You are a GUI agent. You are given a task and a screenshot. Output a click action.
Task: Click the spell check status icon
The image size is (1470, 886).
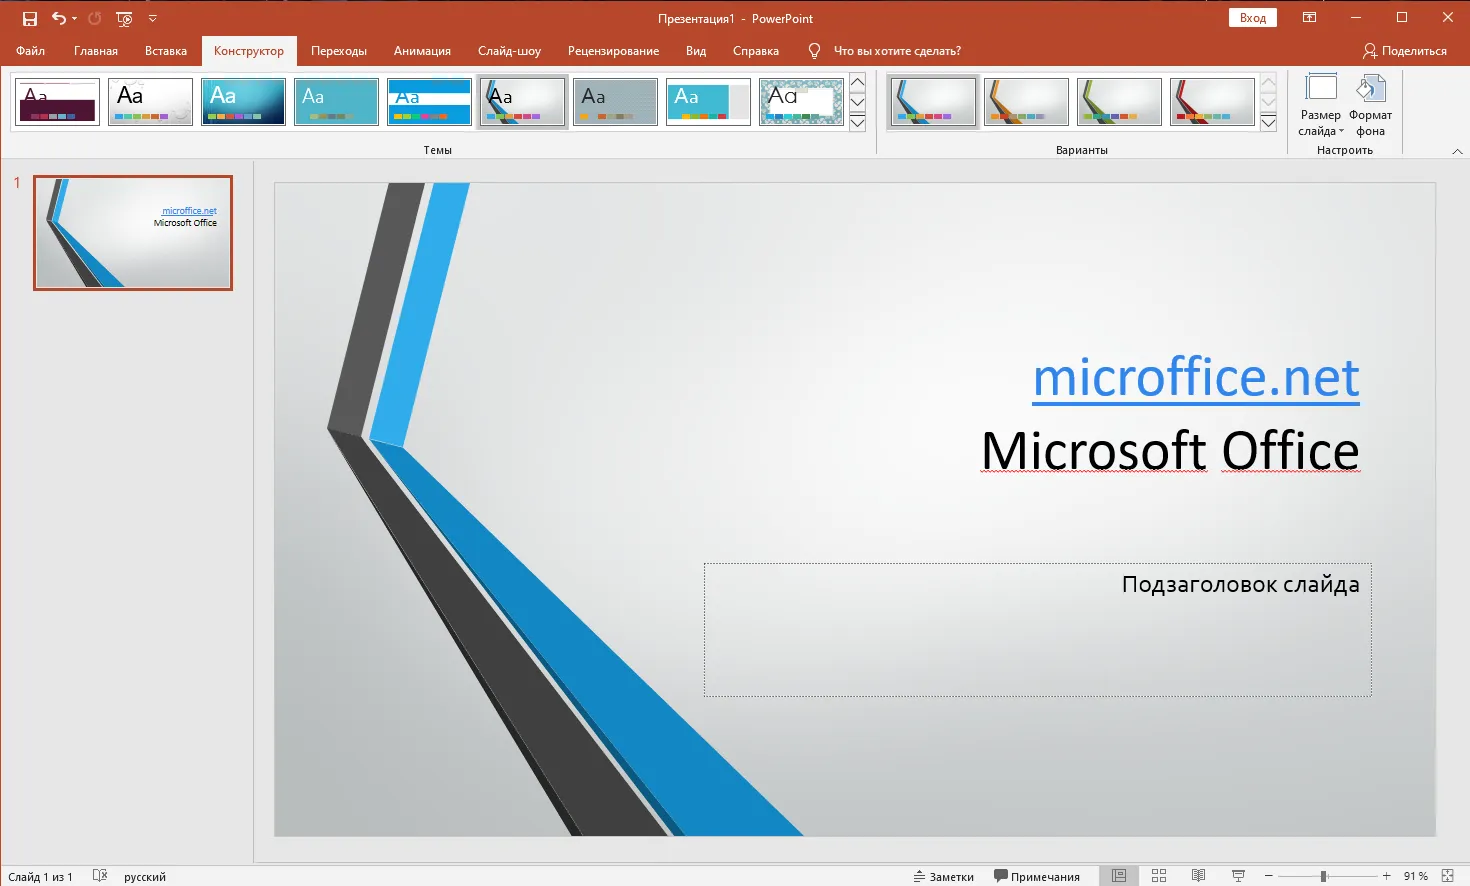tap(100, 876)
